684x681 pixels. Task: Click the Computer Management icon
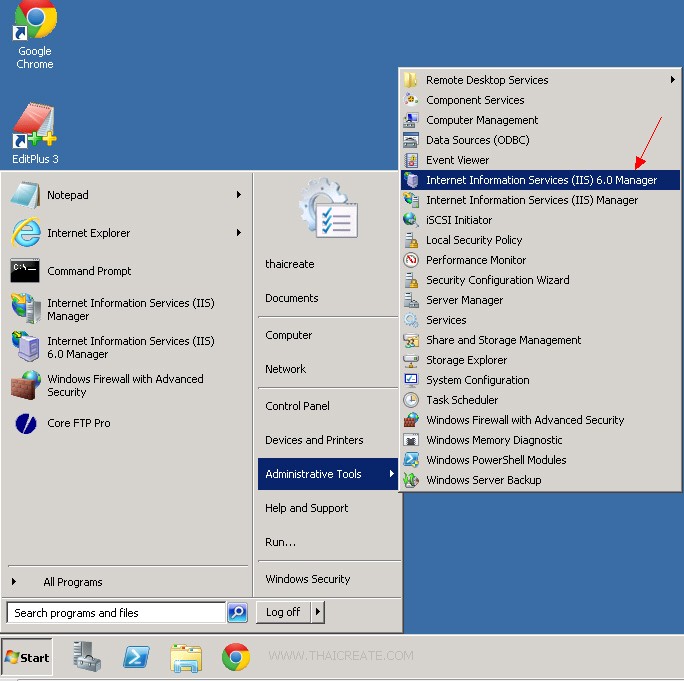coord(411,120)
